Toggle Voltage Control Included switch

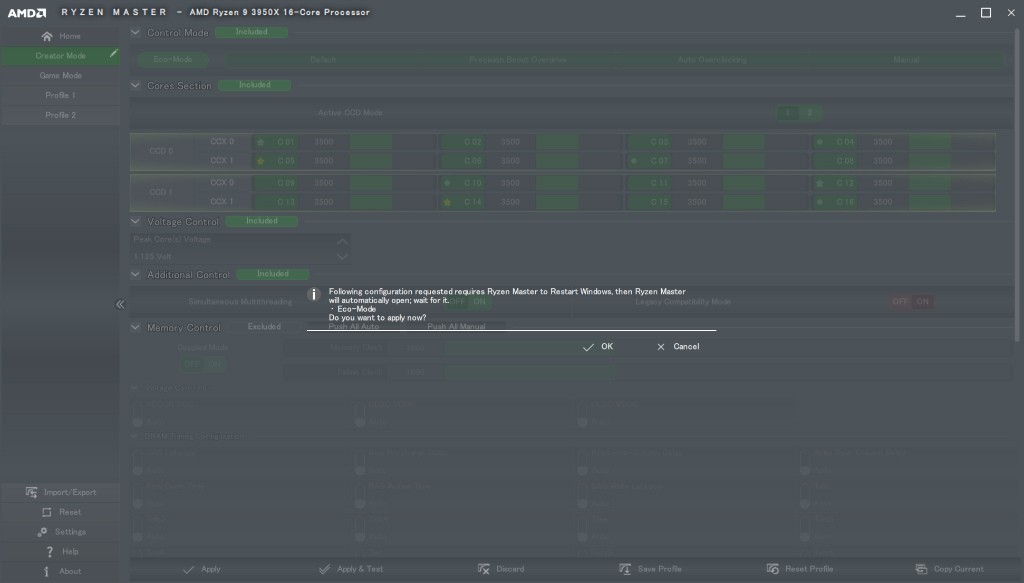tap(262, 221)
